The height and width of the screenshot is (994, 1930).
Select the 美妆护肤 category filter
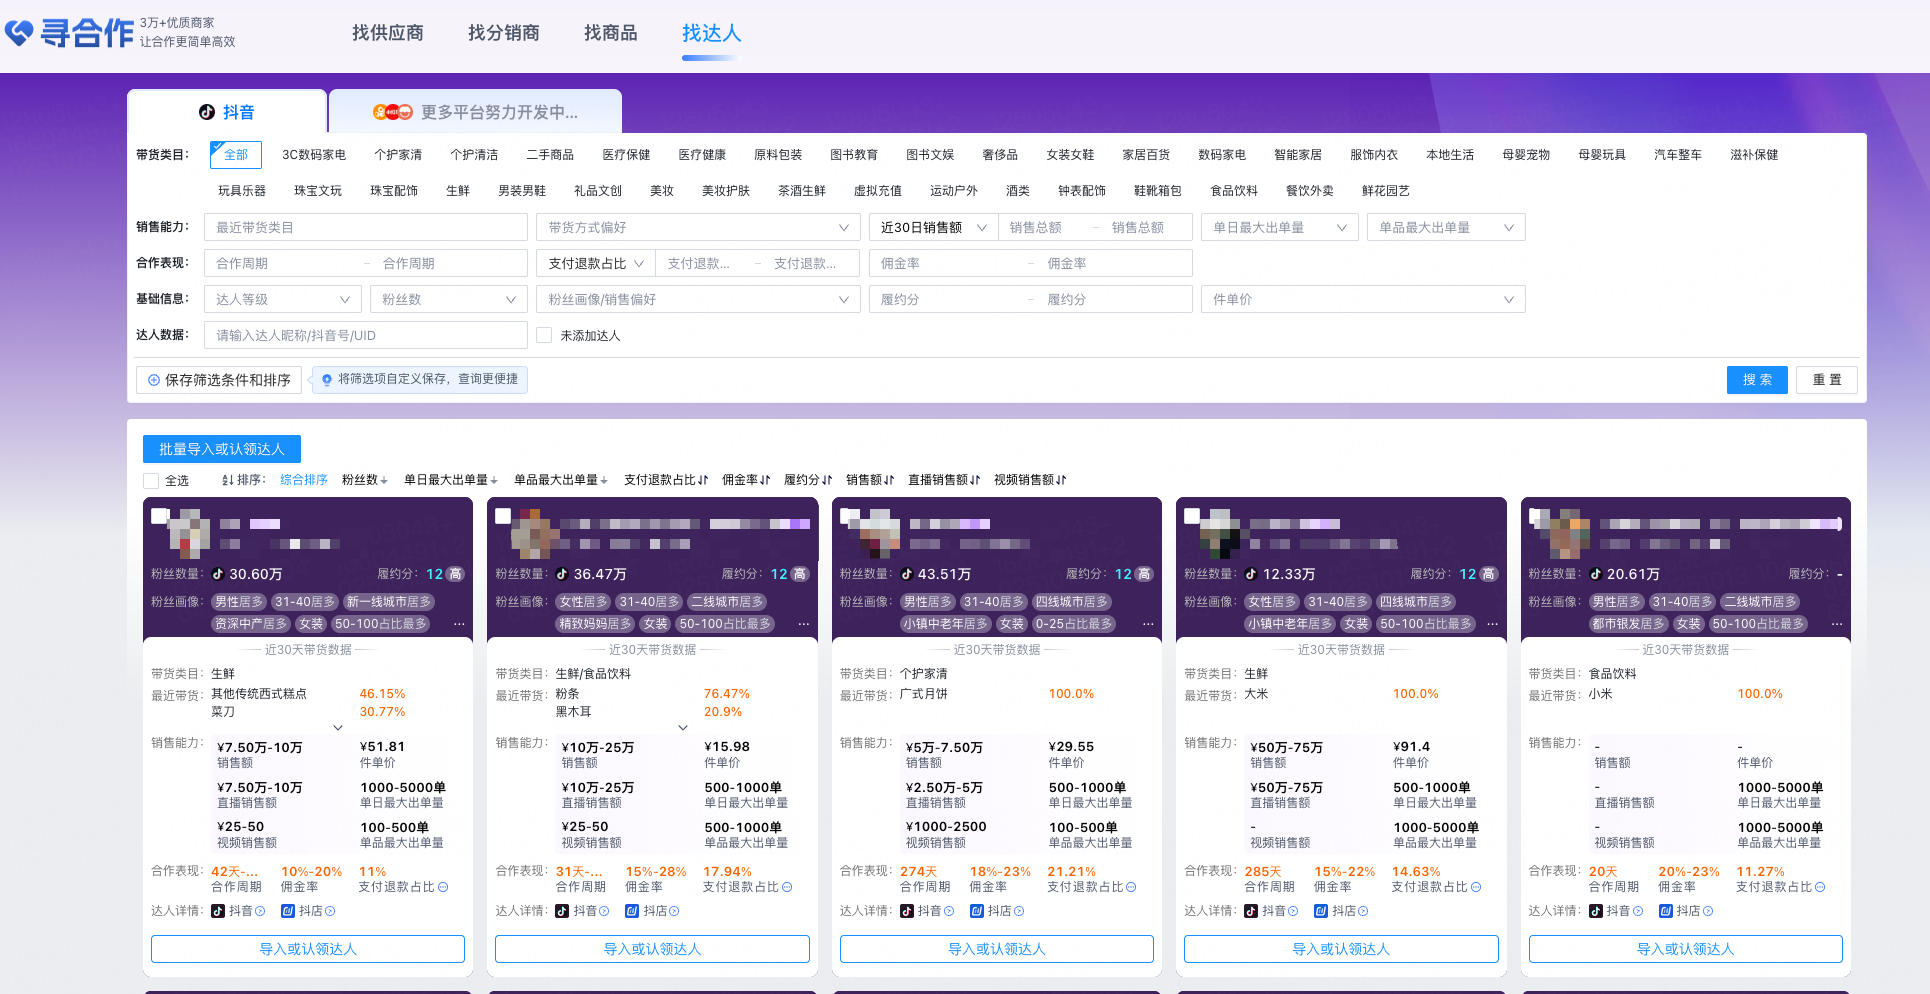[x=725, y=191]
